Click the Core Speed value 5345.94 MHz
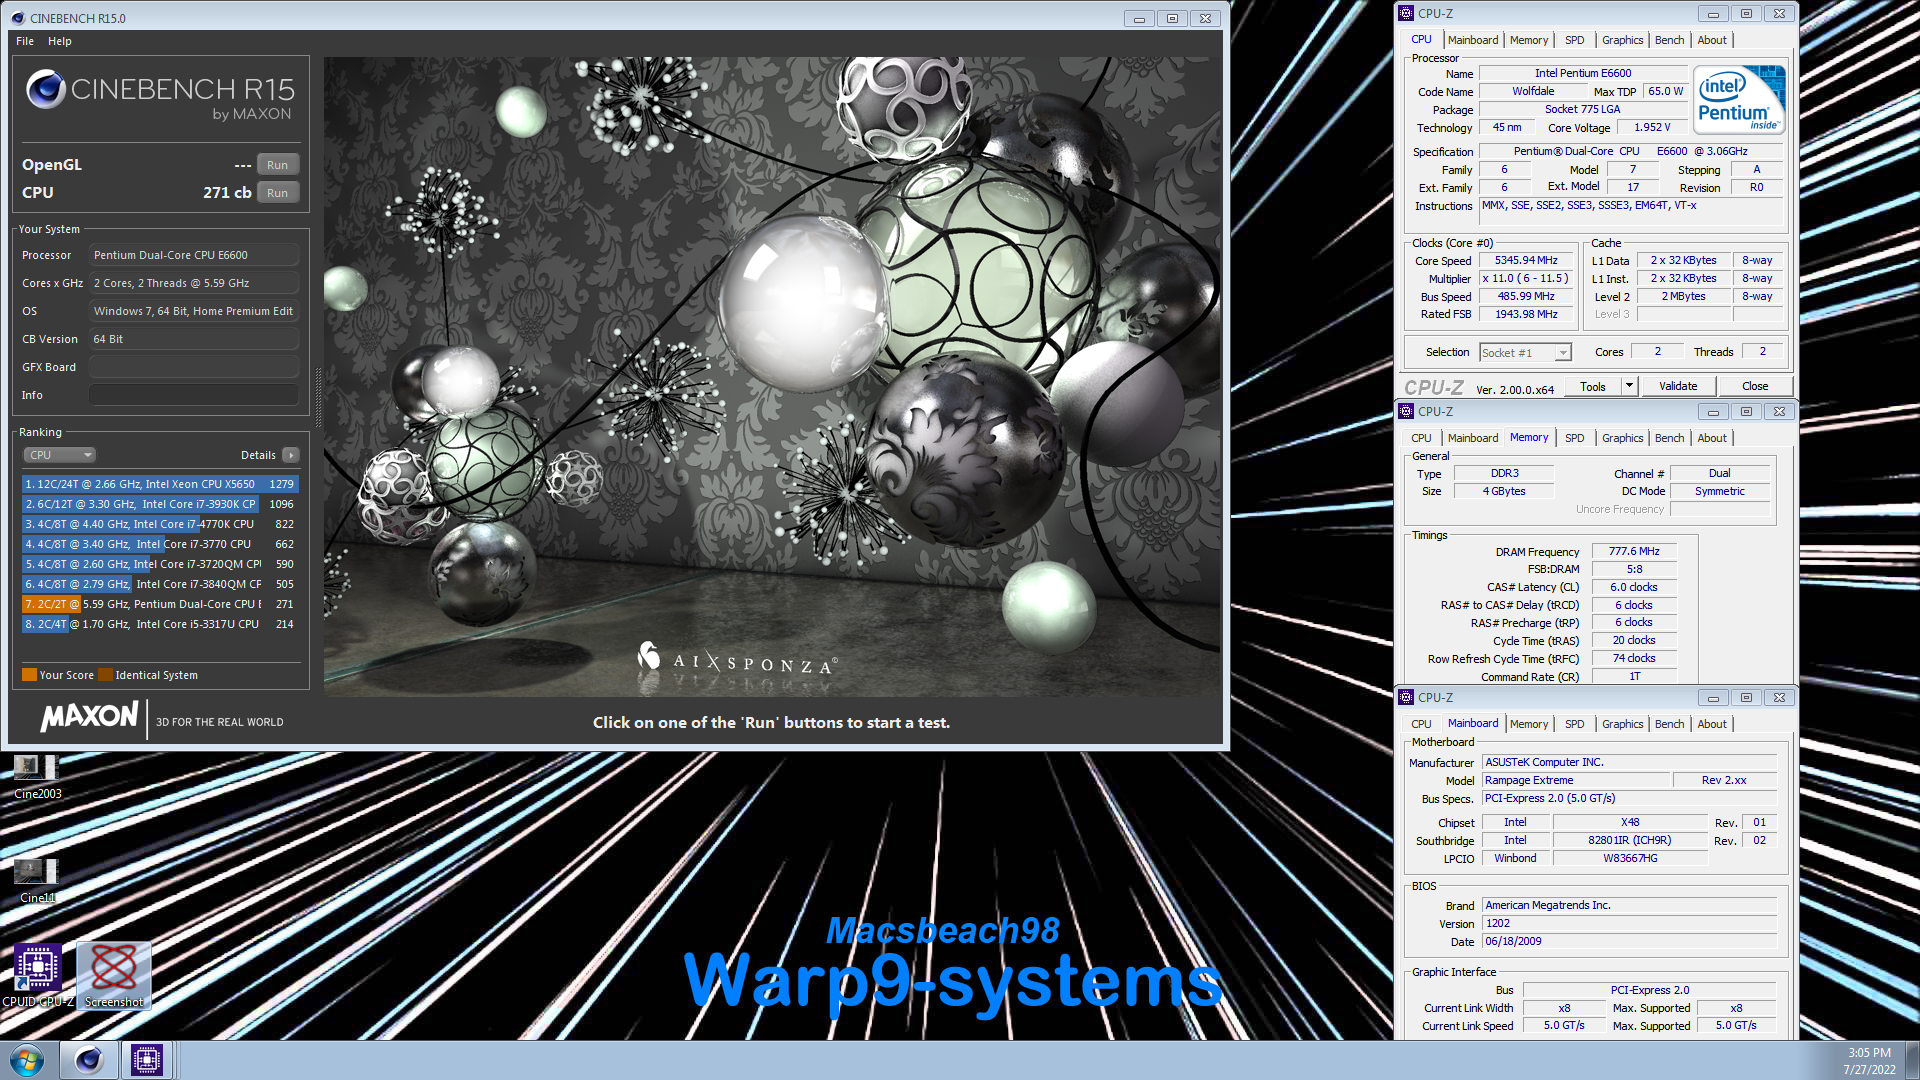Screen dimensions: 1920x1080 pos(1526,260)
